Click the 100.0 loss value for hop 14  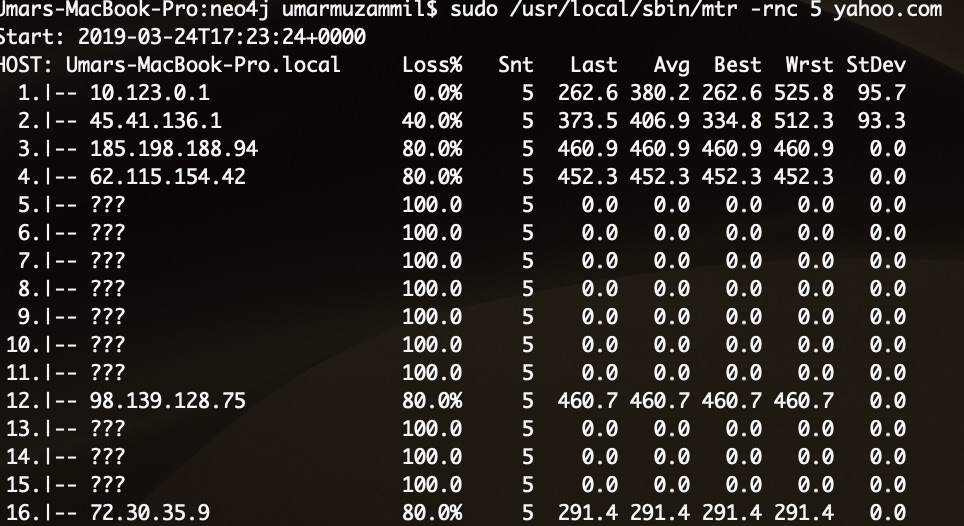click(x=432, y=457)
